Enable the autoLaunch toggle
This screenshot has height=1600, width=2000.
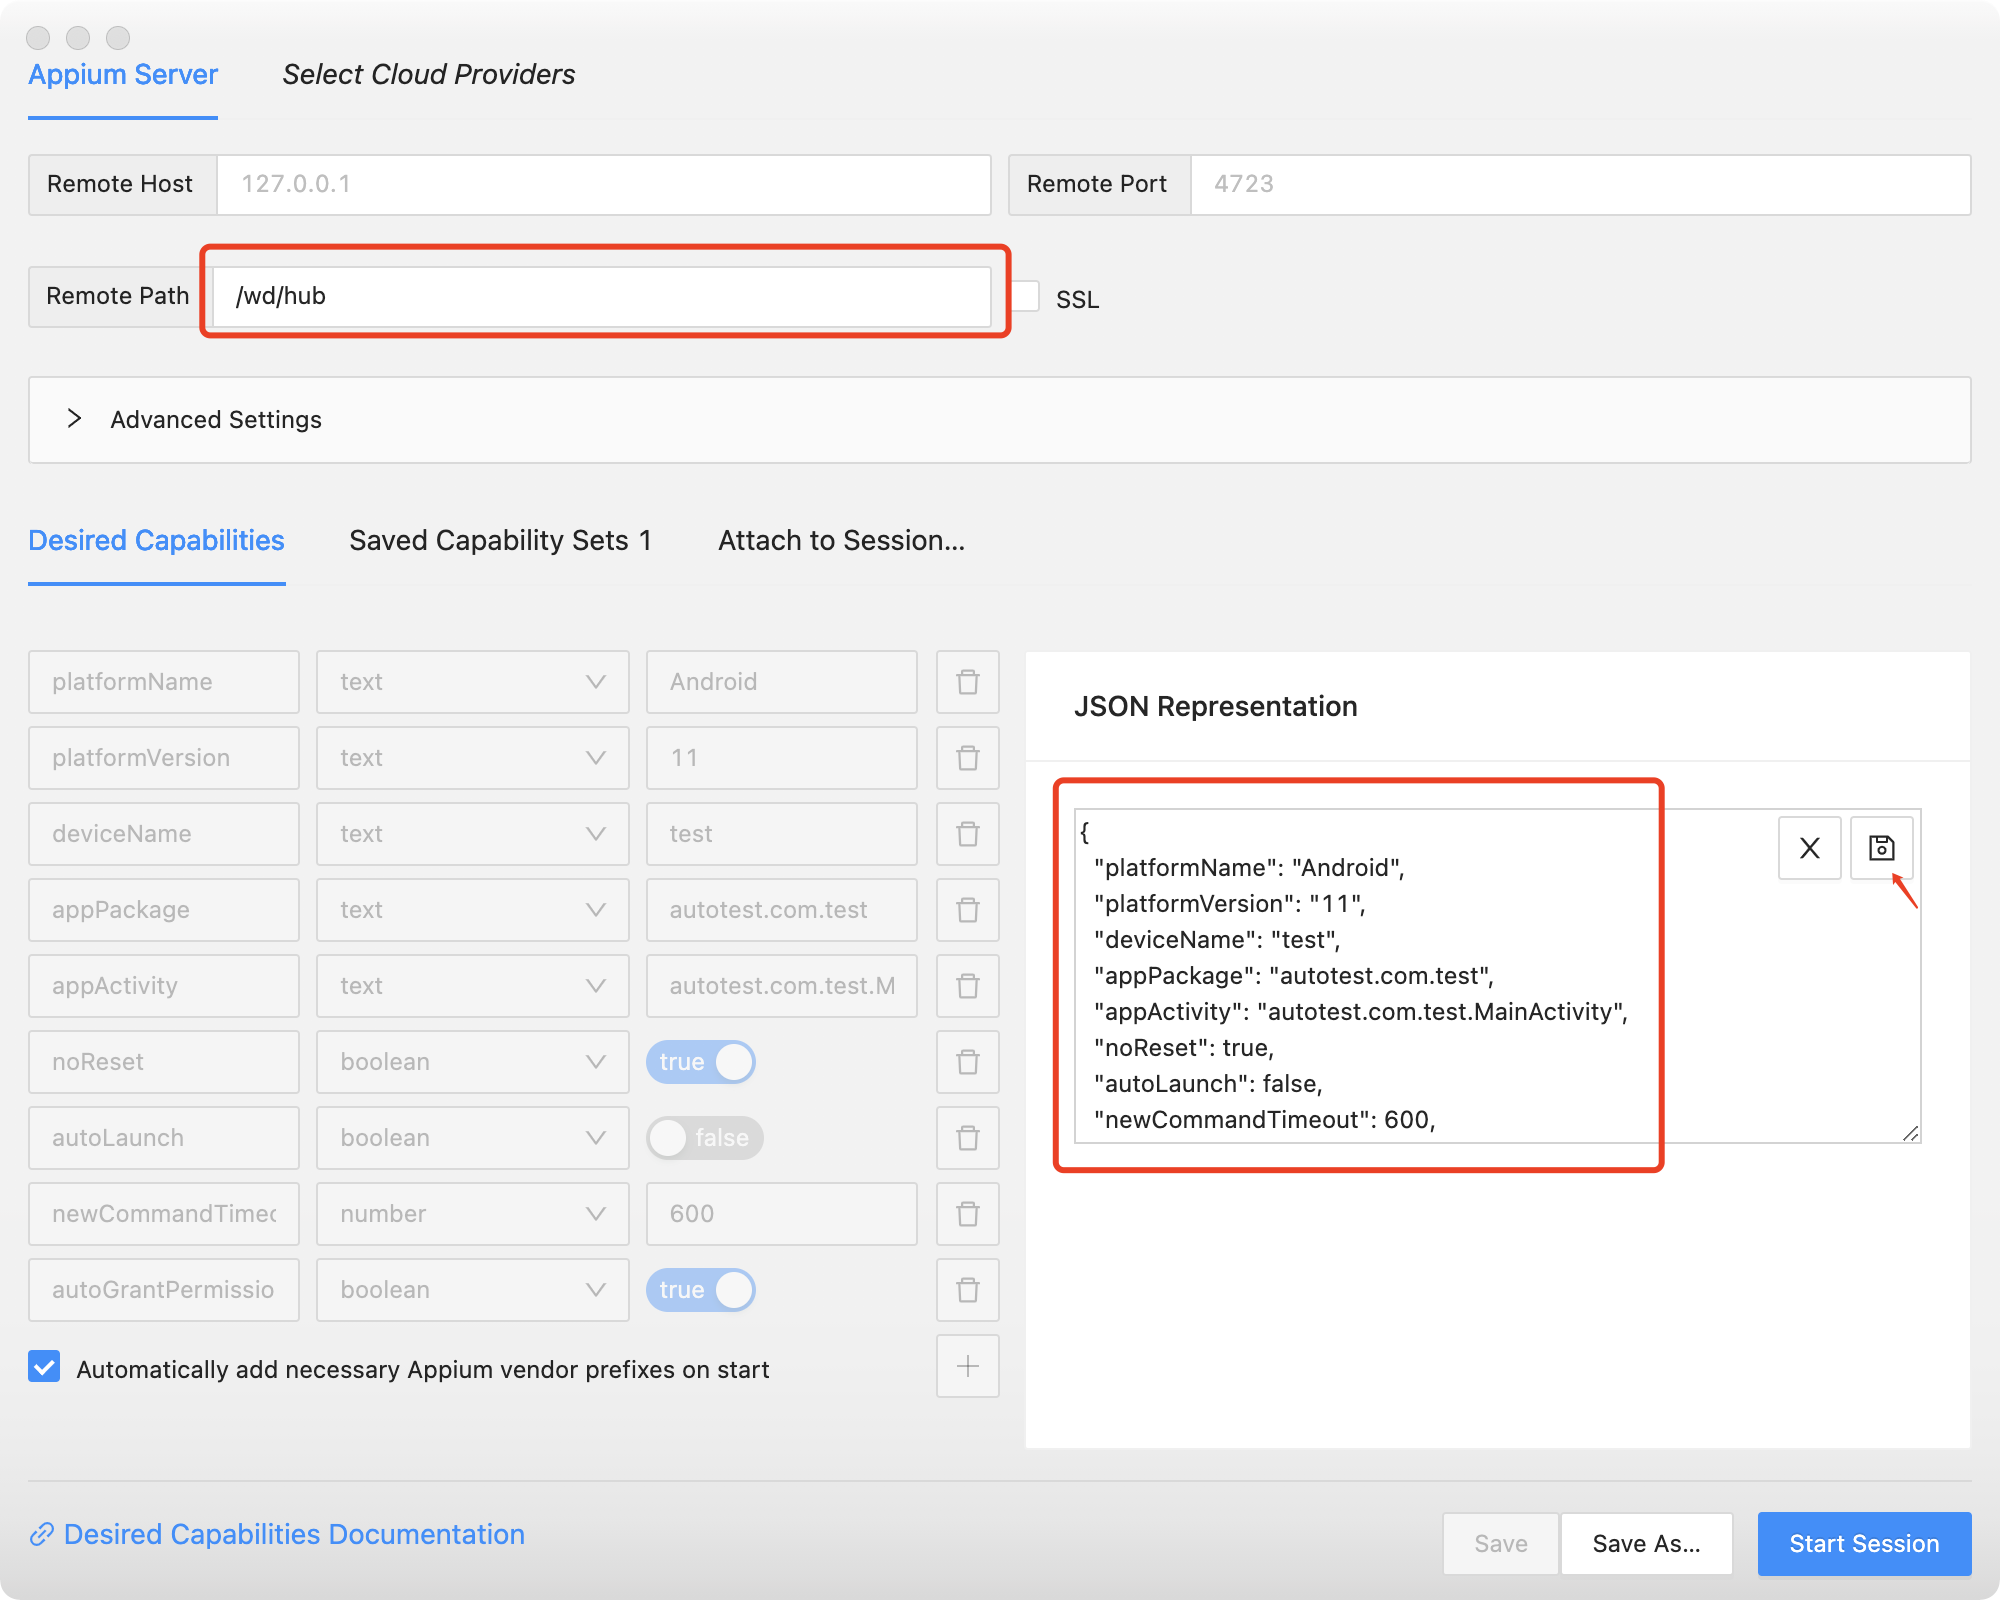705,1138
